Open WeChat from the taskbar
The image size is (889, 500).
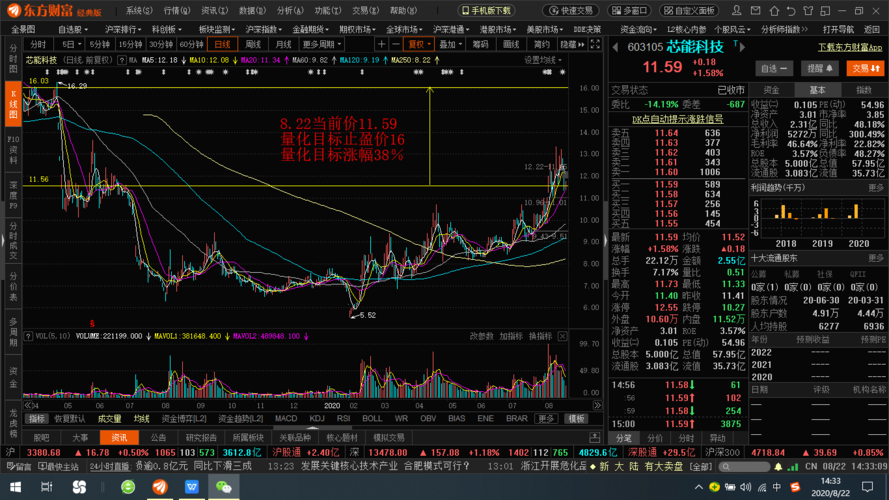[x=223, y=487]
